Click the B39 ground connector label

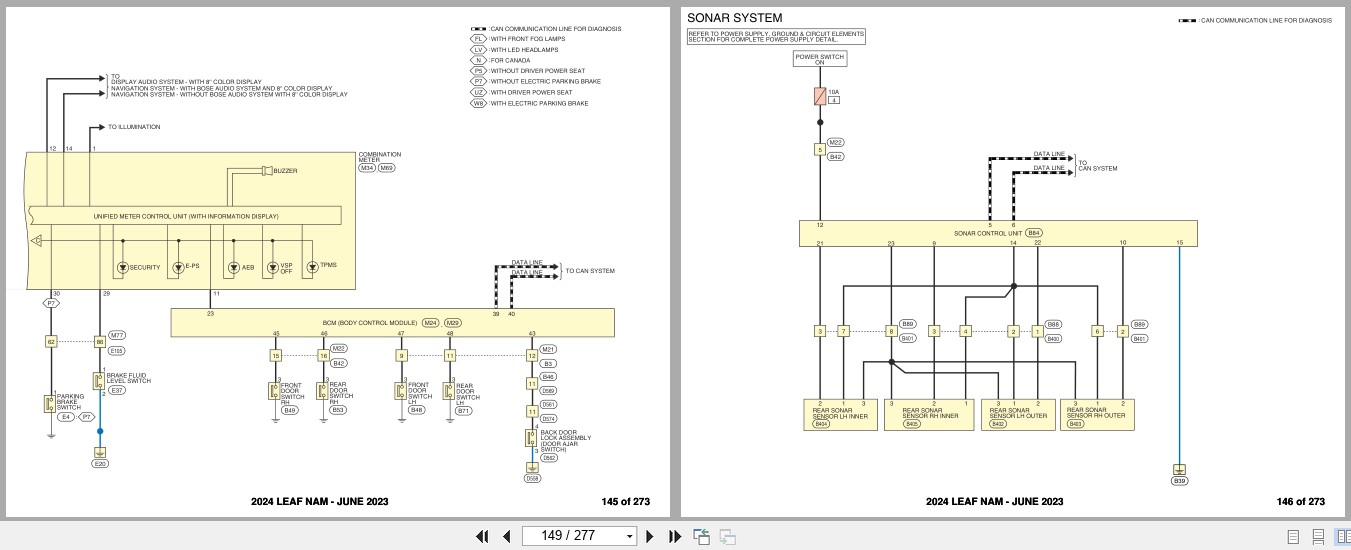[x=1180, y=482]
